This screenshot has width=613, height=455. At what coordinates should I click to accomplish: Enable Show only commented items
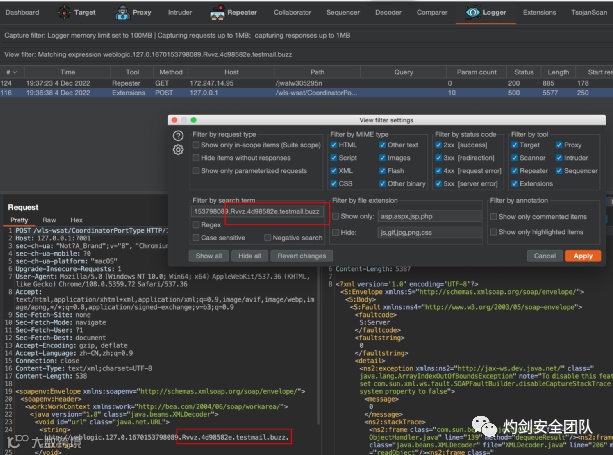pos(493,217)
